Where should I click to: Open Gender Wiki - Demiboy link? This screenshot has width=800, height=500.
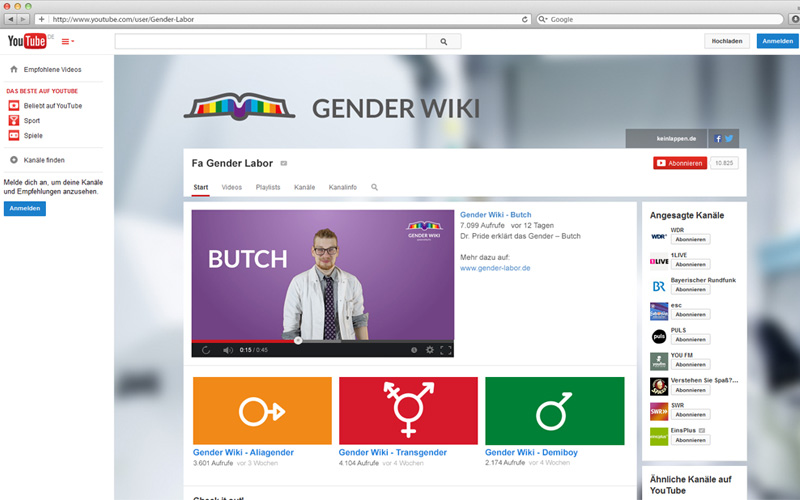click(x=531, y=453)
